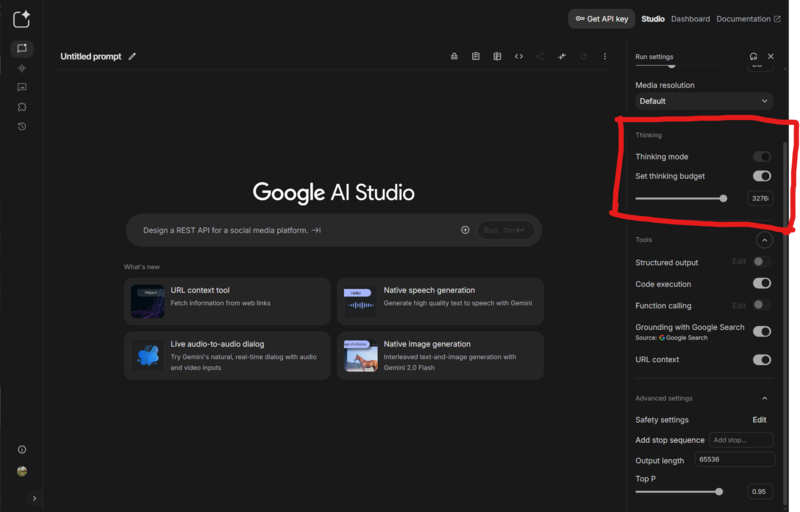The image size is (800, 512).
Task: Click the AI Studio logo icon
Action: point(21,19)
